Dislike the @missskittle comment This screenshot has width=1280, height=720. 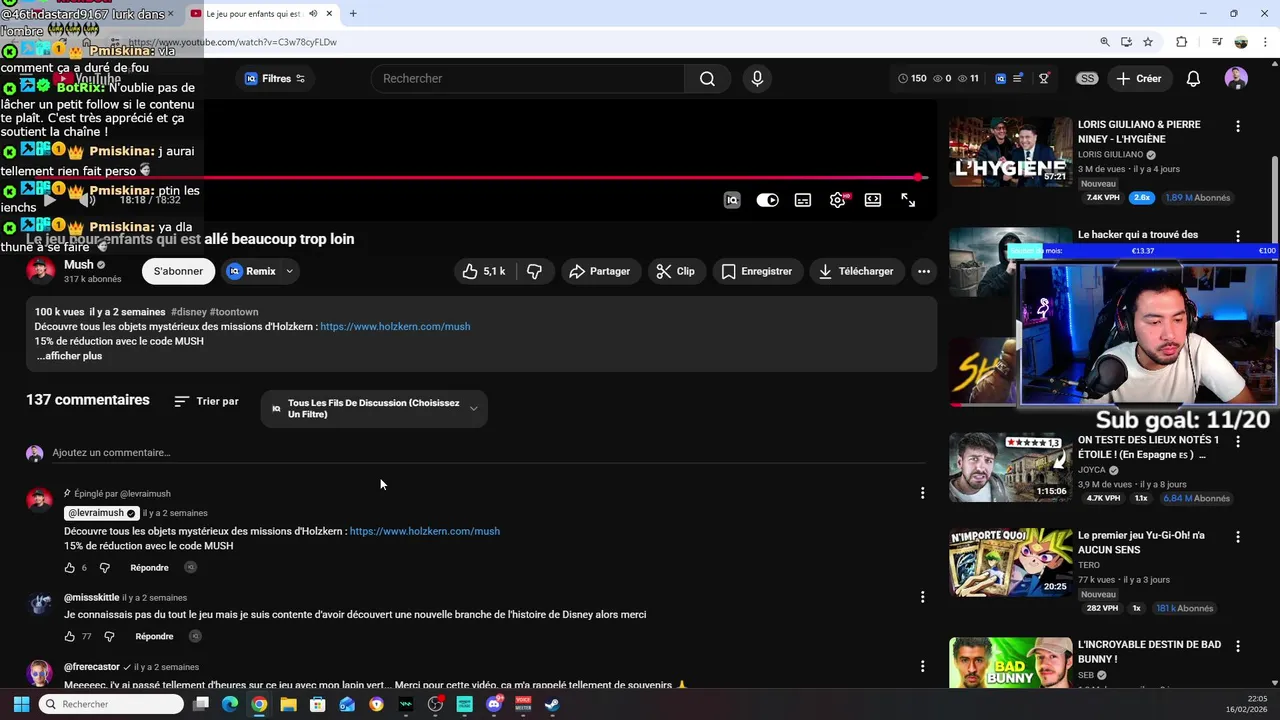click(x=109, y=636)
